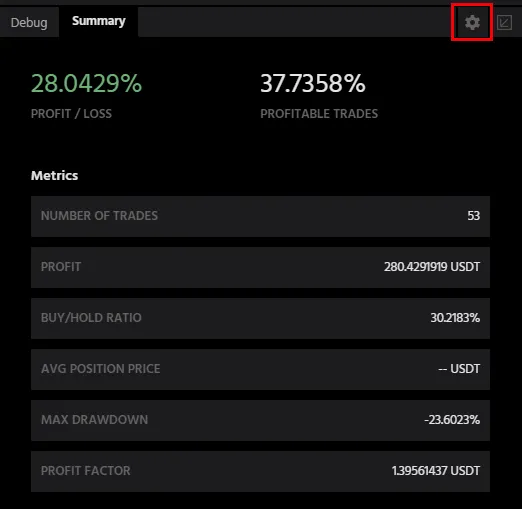Select the MAX DRAWDOWN label
Screen dimensions: 522x509
[x=94, y=420]
